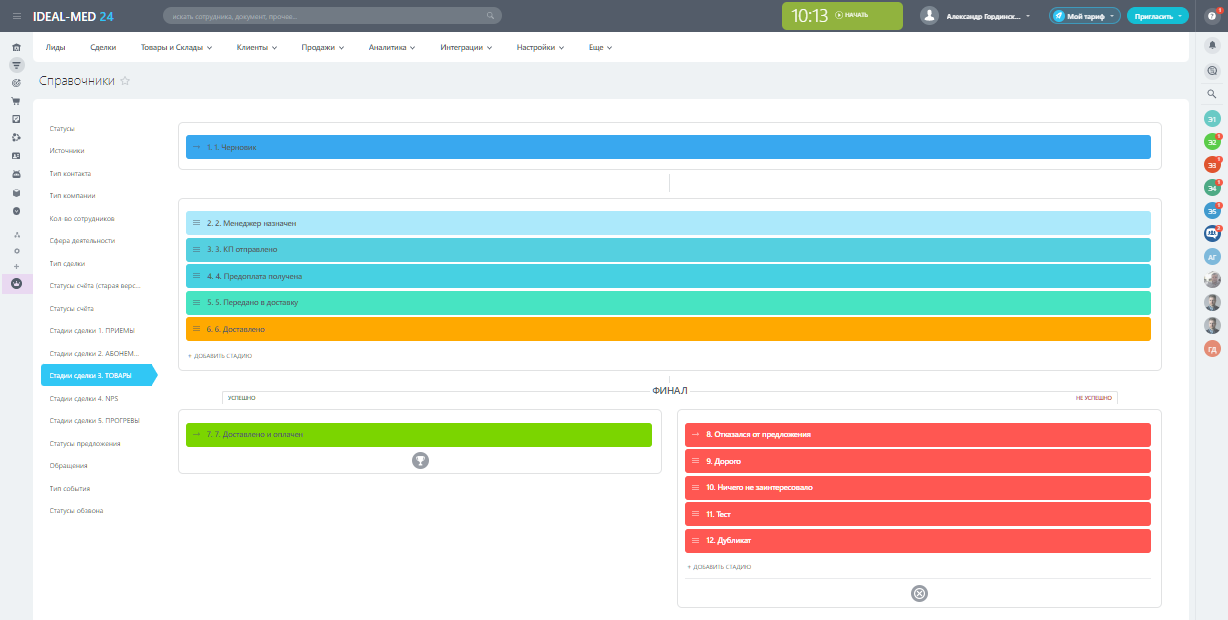The image size is (1228, 620).
Task: Start the work day with НАЧАТЬ
Action: point(852,15)
